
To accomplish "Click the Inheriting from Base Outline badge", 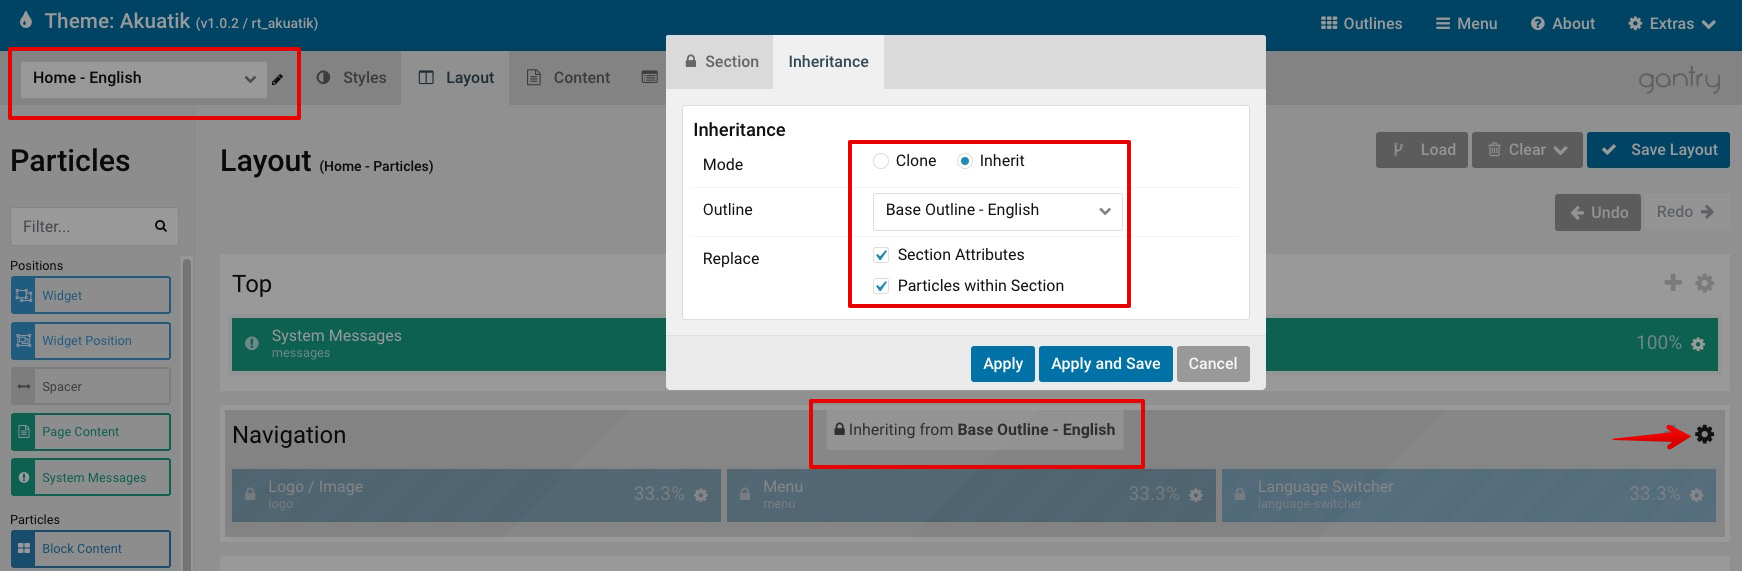I will [975, 430].
